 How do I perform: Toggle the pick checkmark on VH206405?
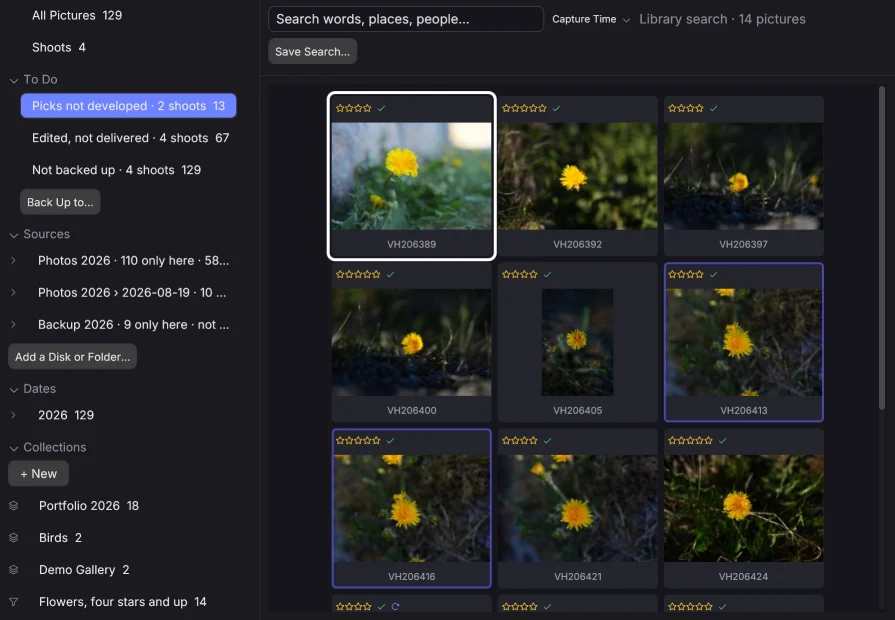[547, 274]
